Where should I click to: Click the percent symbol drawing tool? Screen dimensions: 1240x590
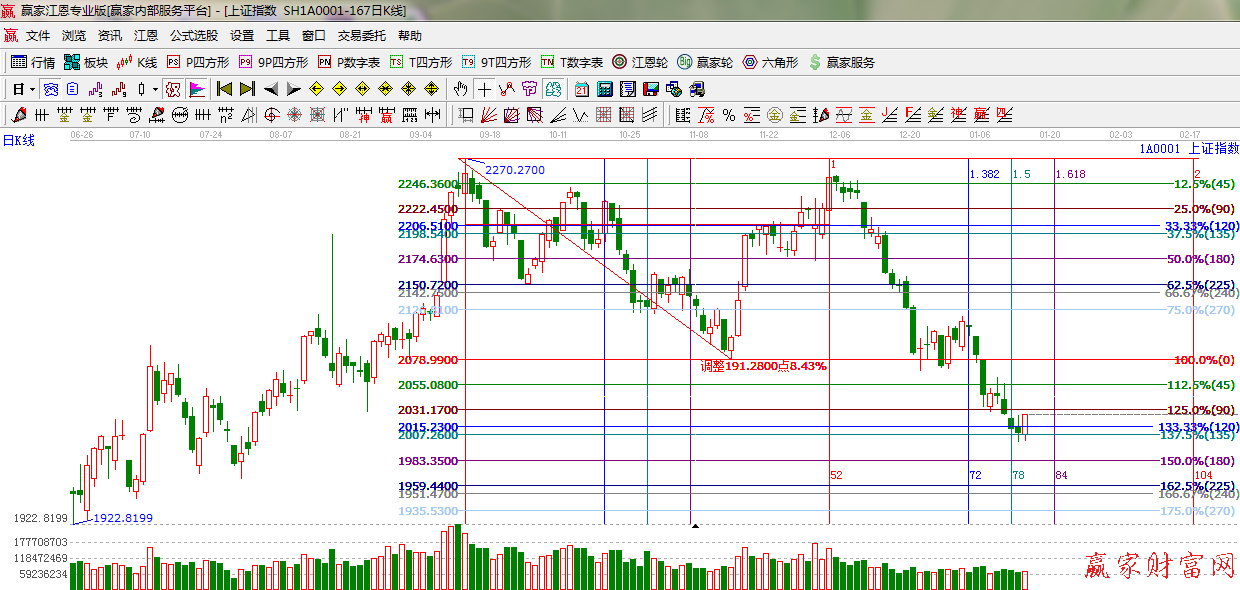(729, 115)
